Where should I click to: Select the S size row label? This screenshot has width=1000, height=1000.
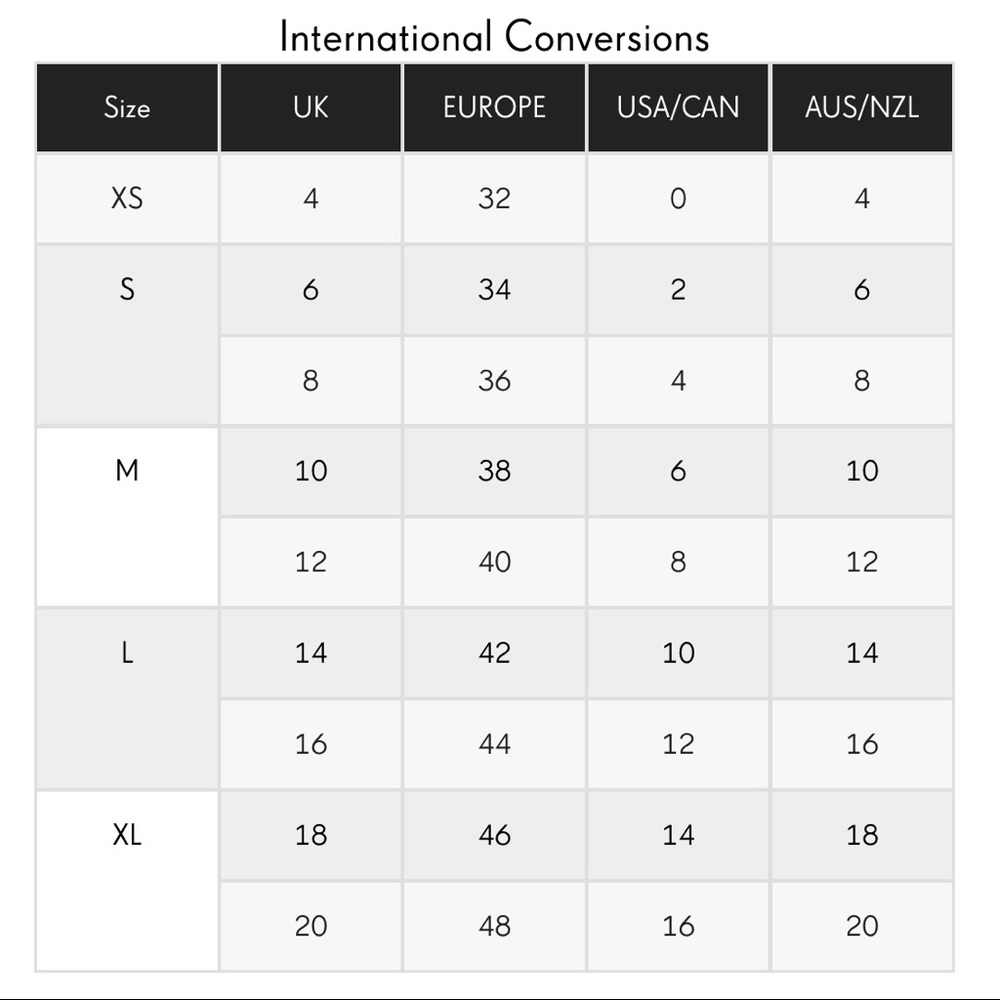(x=127, y=289)
